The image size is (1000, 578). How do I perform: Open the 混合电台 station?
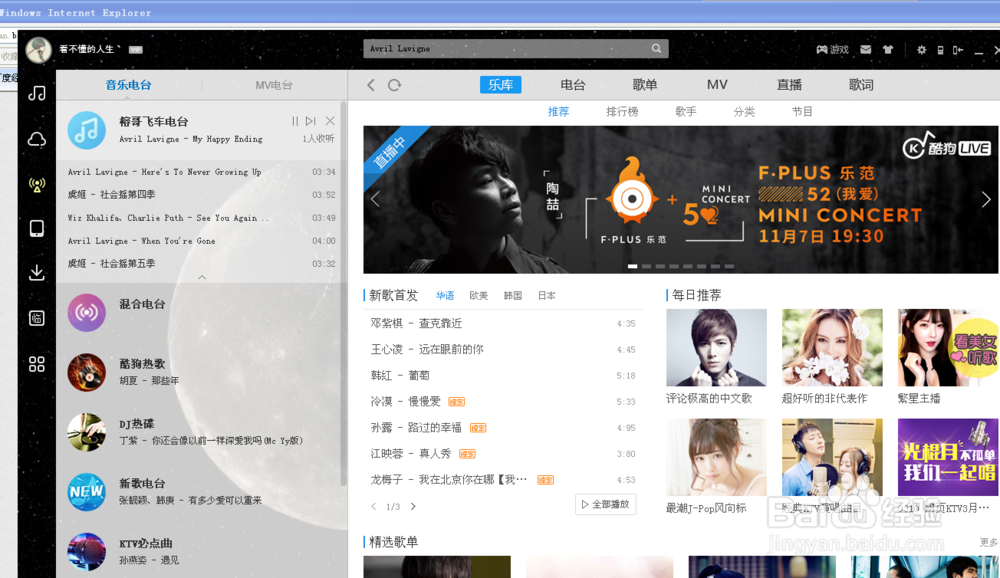(x=201, y=313)
